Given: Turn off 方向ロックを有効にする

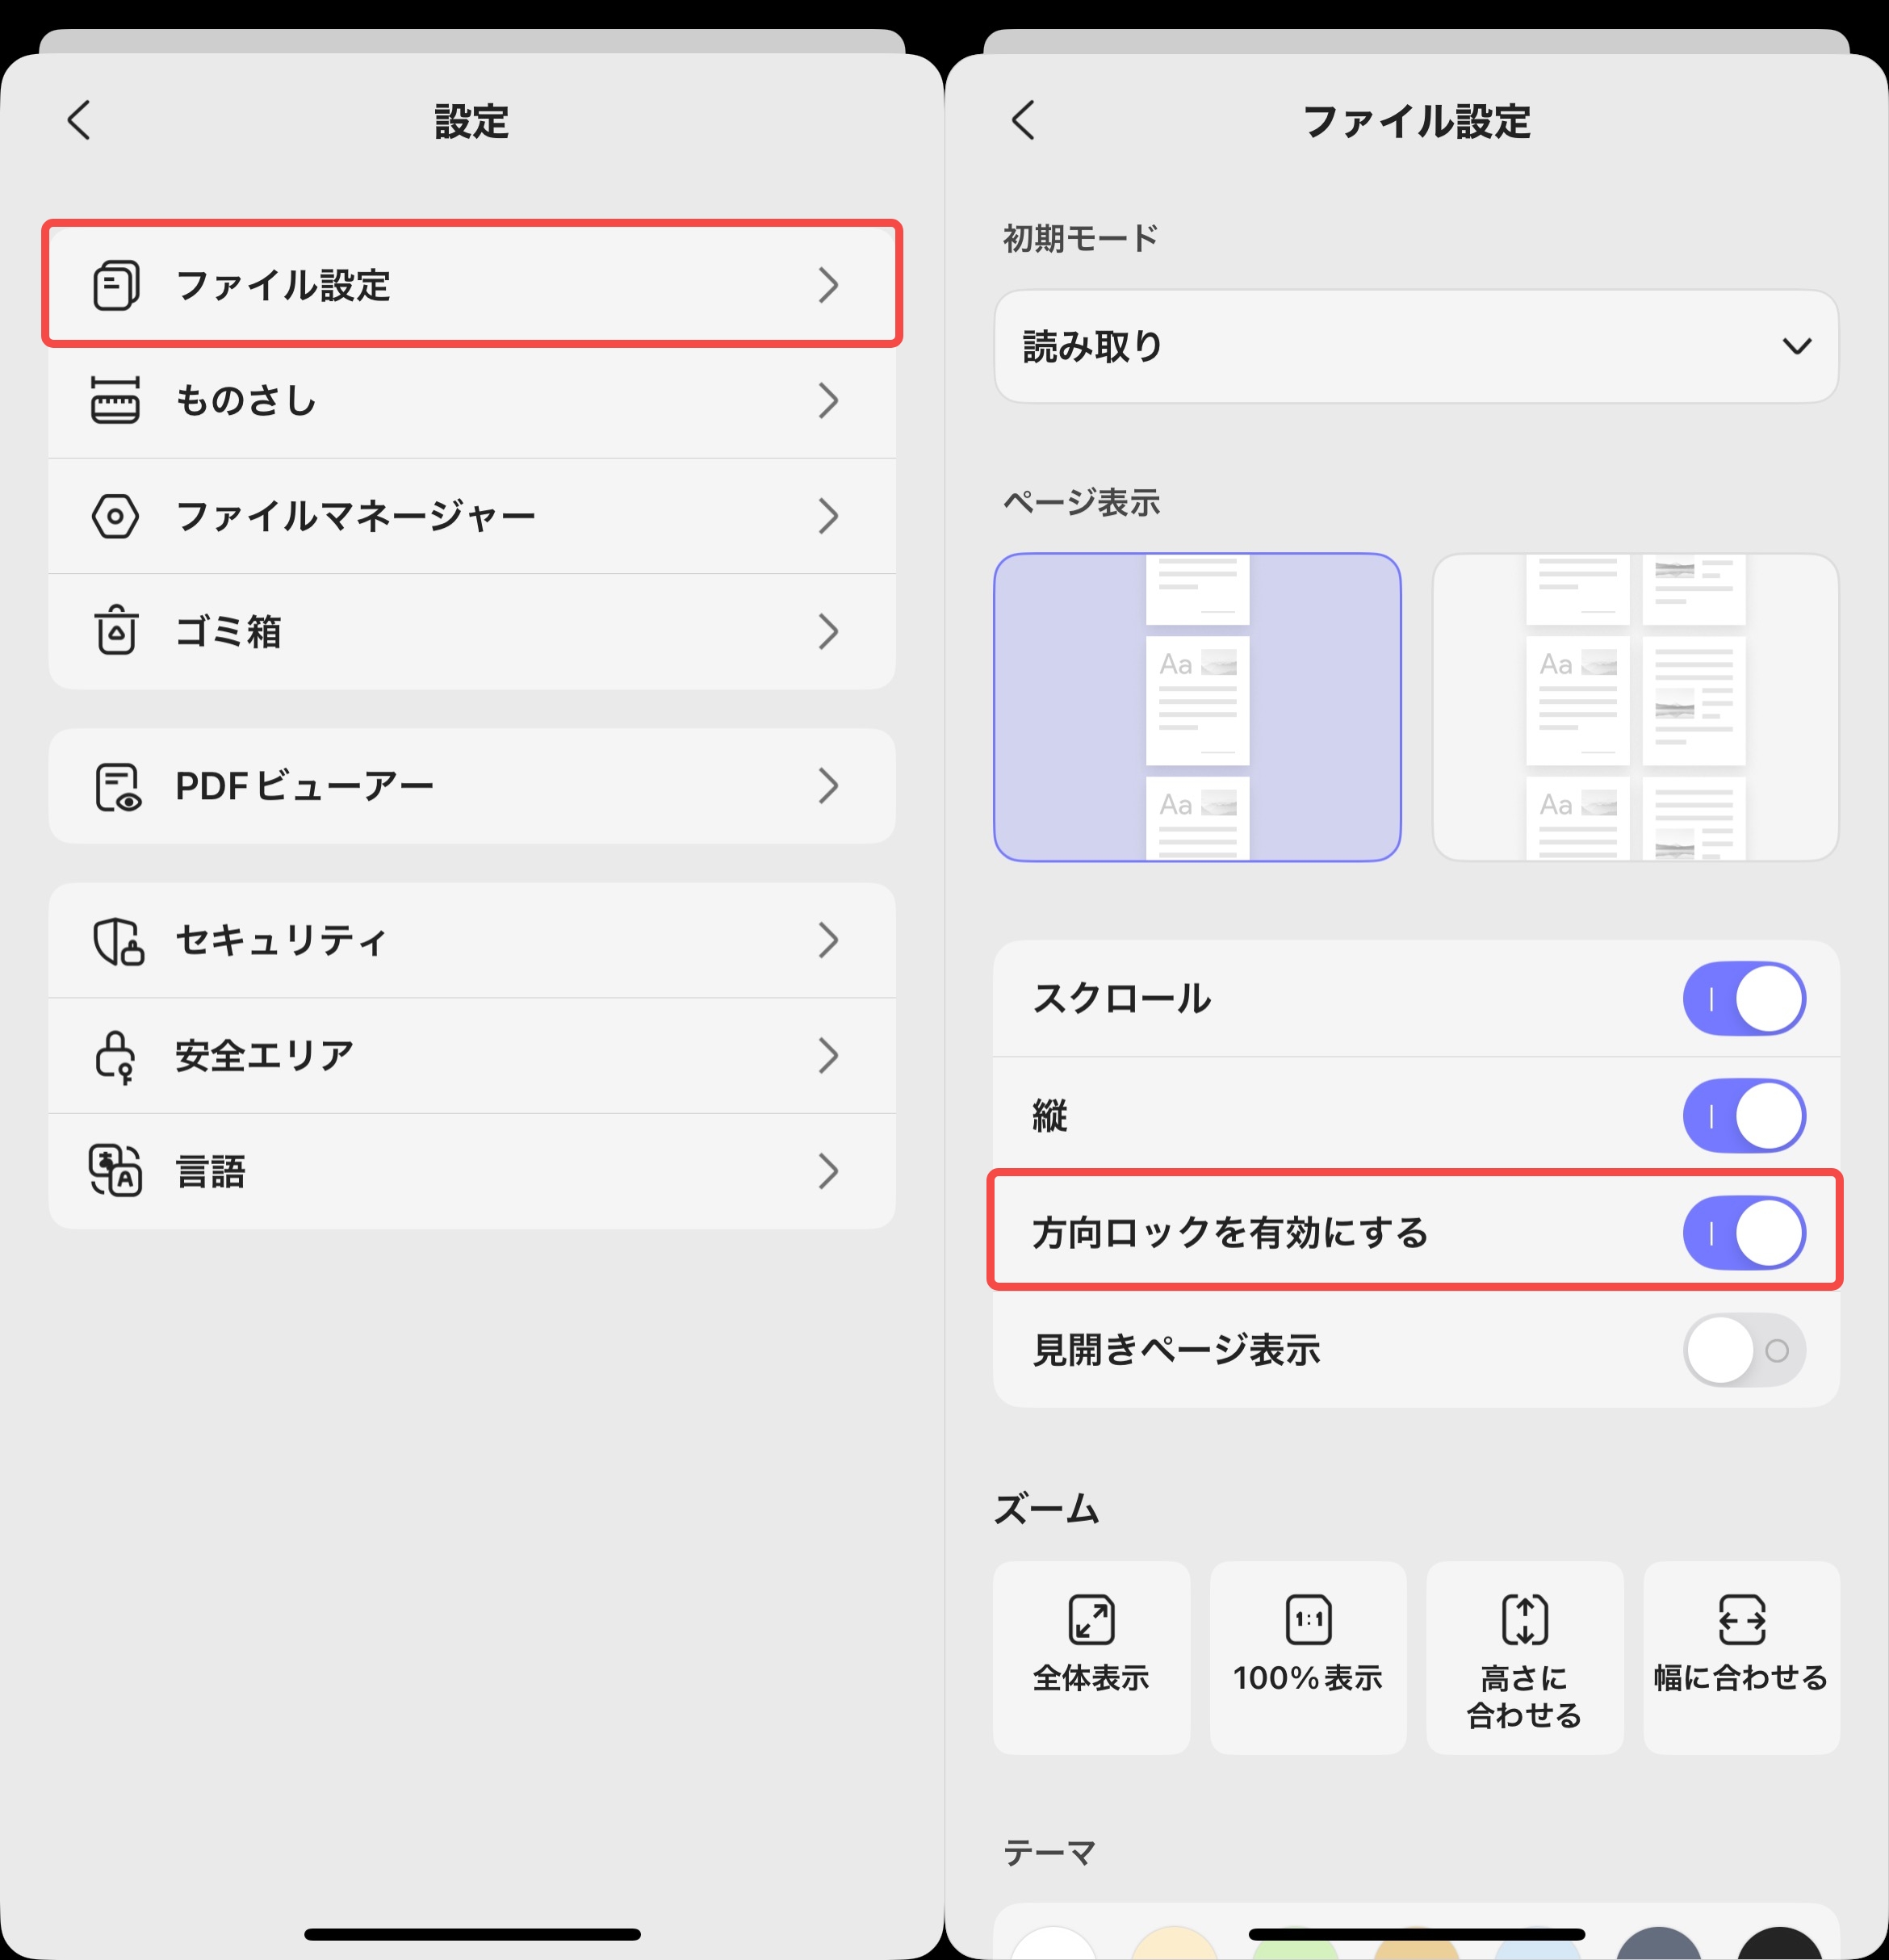Looking at the screenshot, I should 1744,1234.
